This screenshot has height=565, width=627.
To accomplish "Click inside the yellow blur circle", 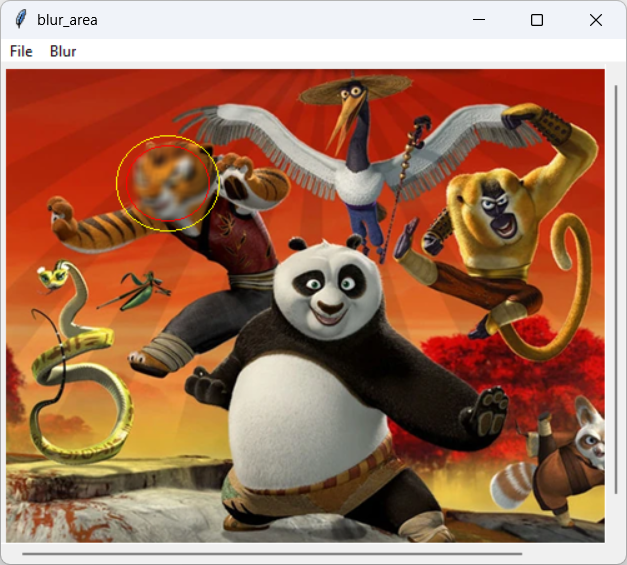I will point(167,183).
